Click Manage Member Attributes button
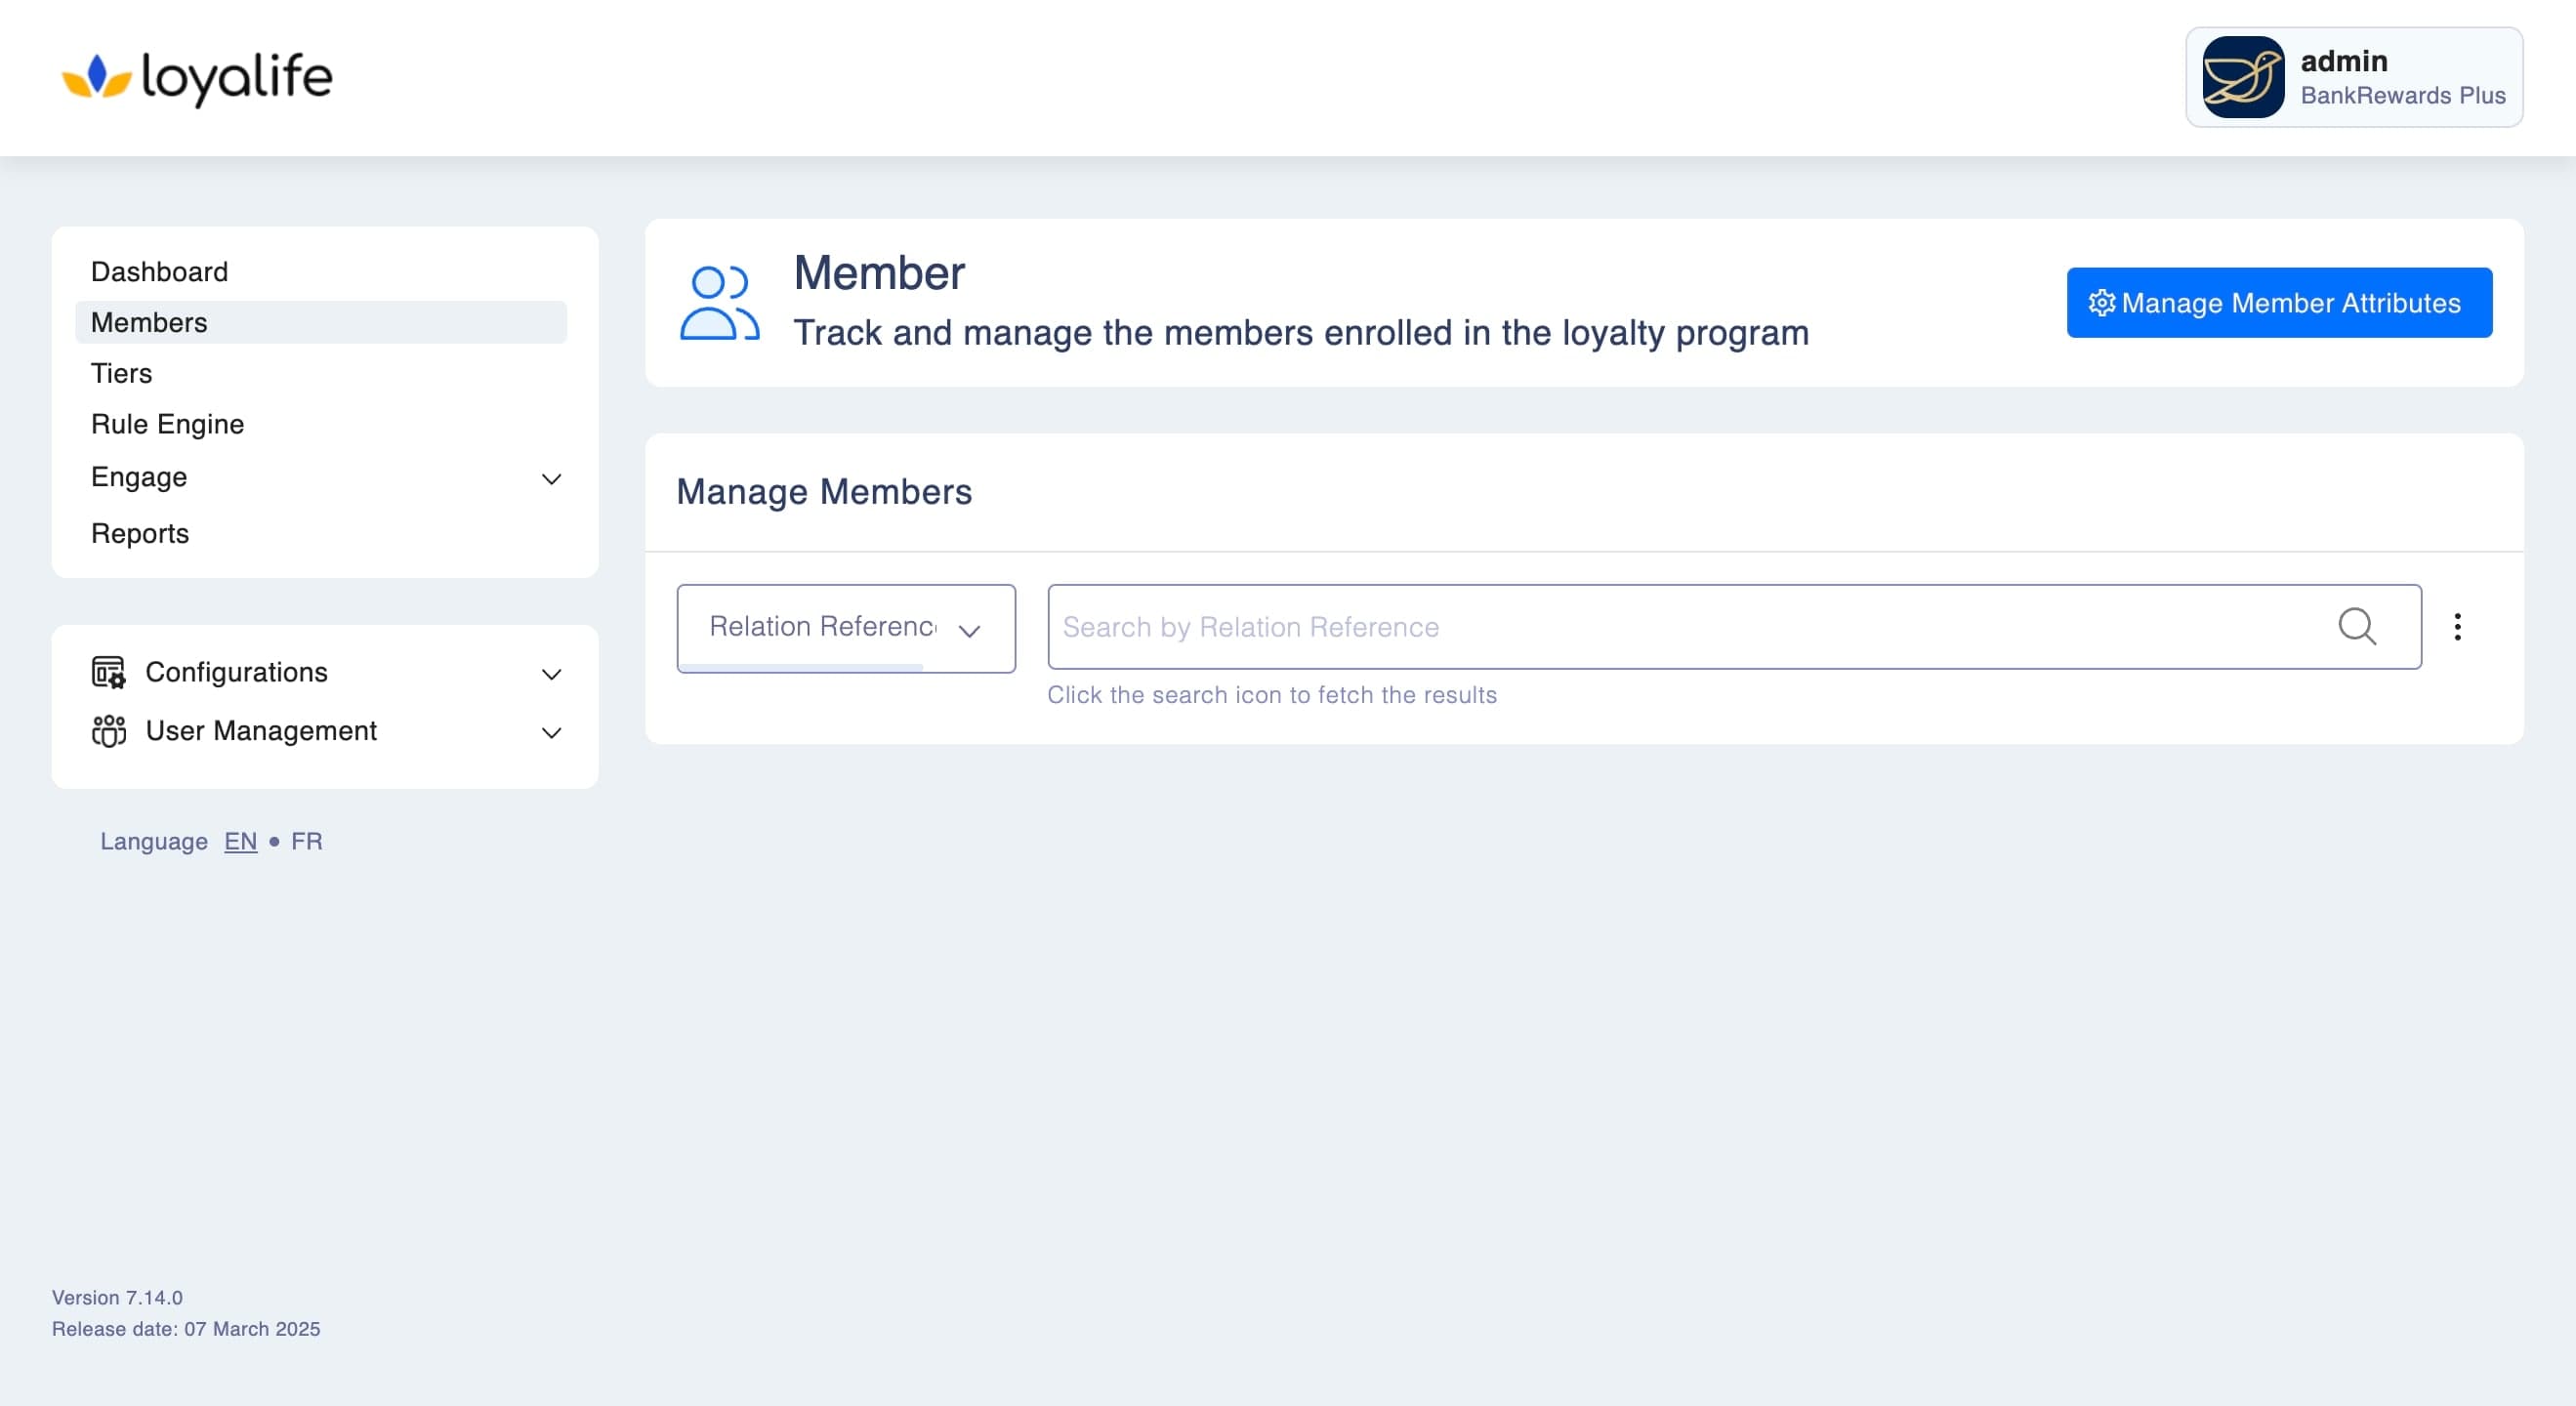Image resolution: width=2576 pixels, height=1406 pixels. 2279,303
